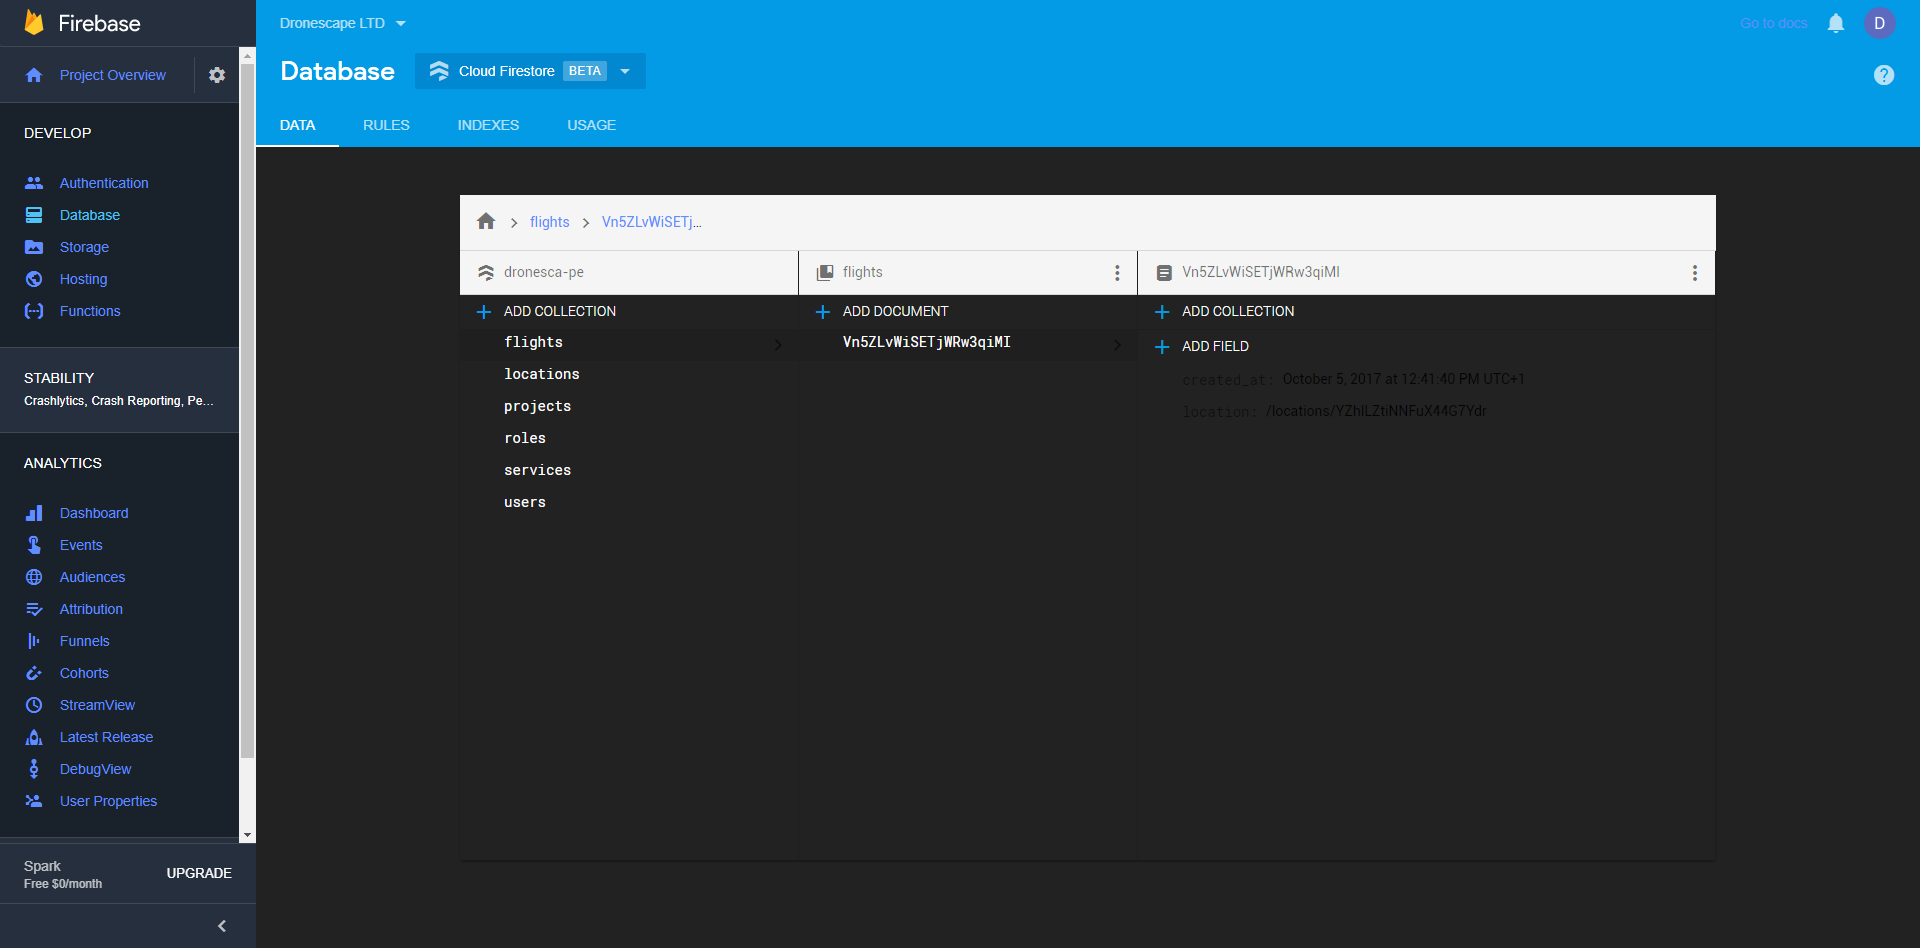Image resolution: width=1920 pixels, height=948 pixels.
Task: Click Go to docs link
Action: tap(1774, 23)
